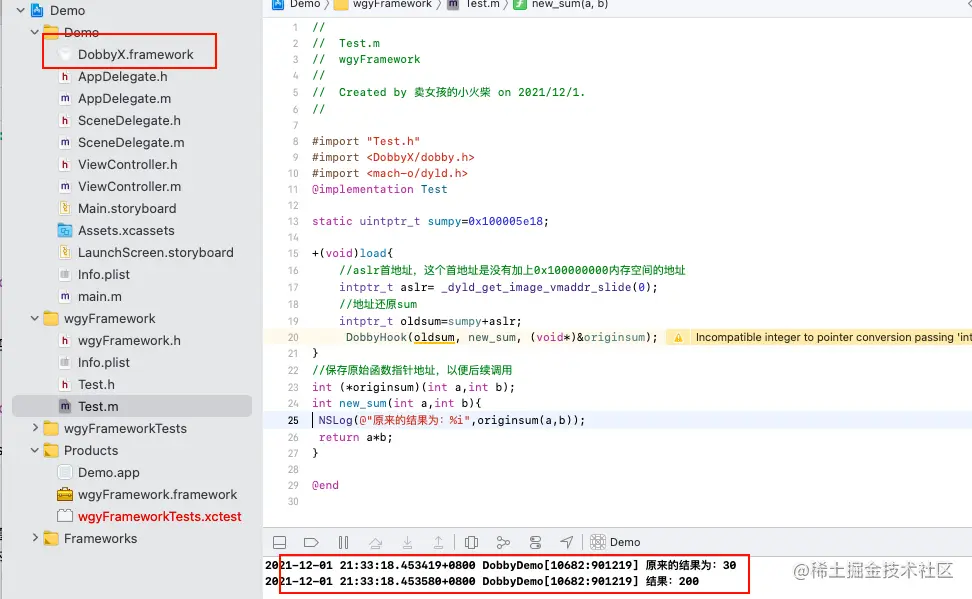Hide the debug area toggle icon
Image resolution: width=972 pixels, height=599 pixels.
(x=280, y=543)
